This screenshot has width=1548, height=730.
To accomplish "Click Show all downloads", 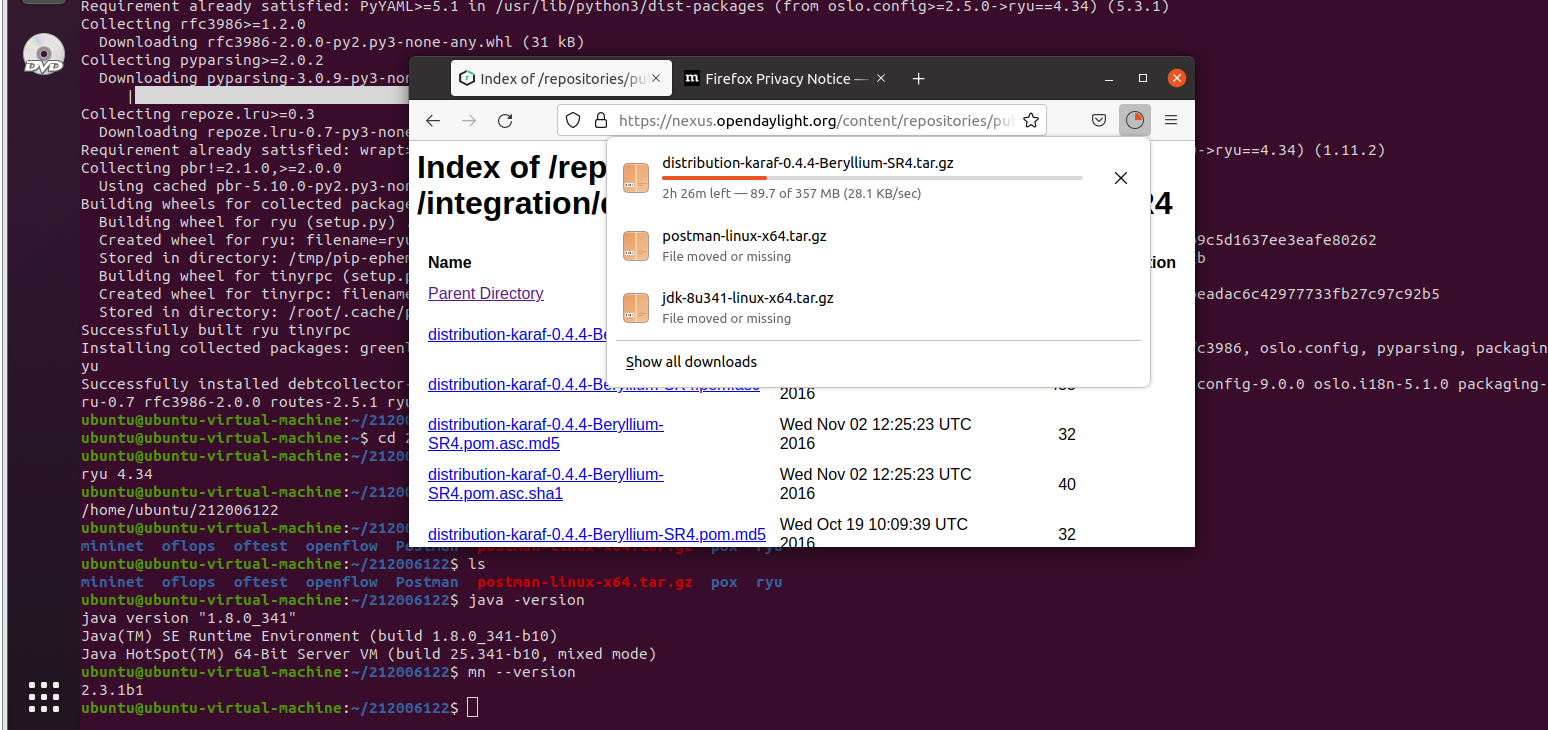I will tap(691, 362).
